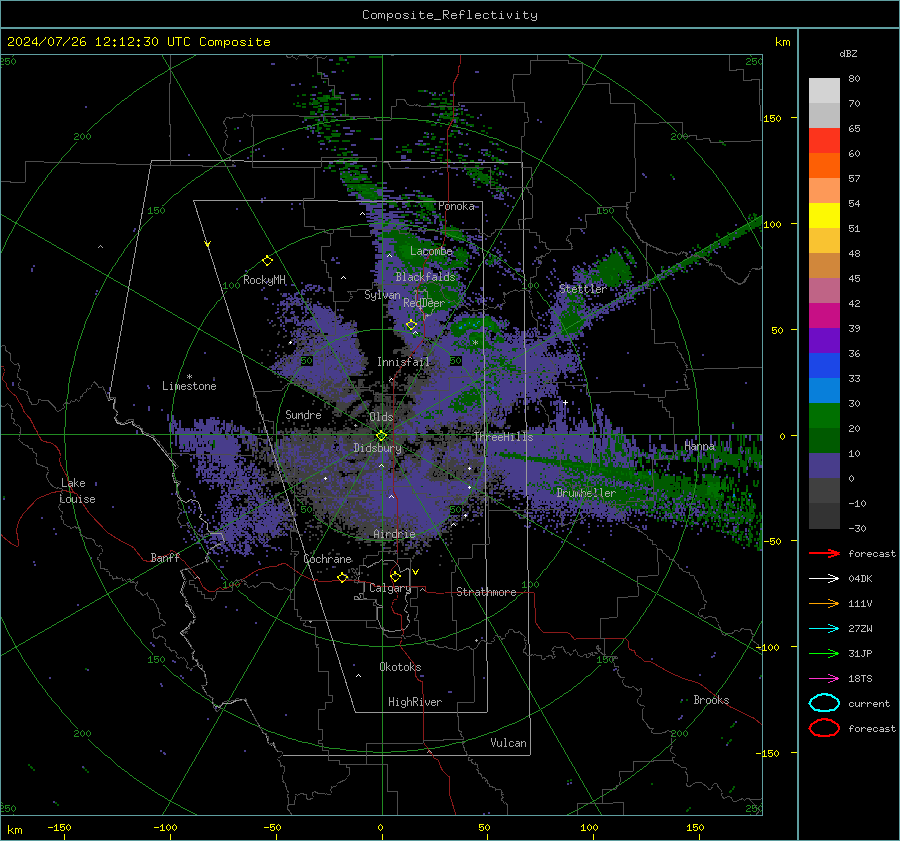Click the Innisfail city label
Image resolution: width=900 pixels, height=841 pixels.
pos(403,362)
